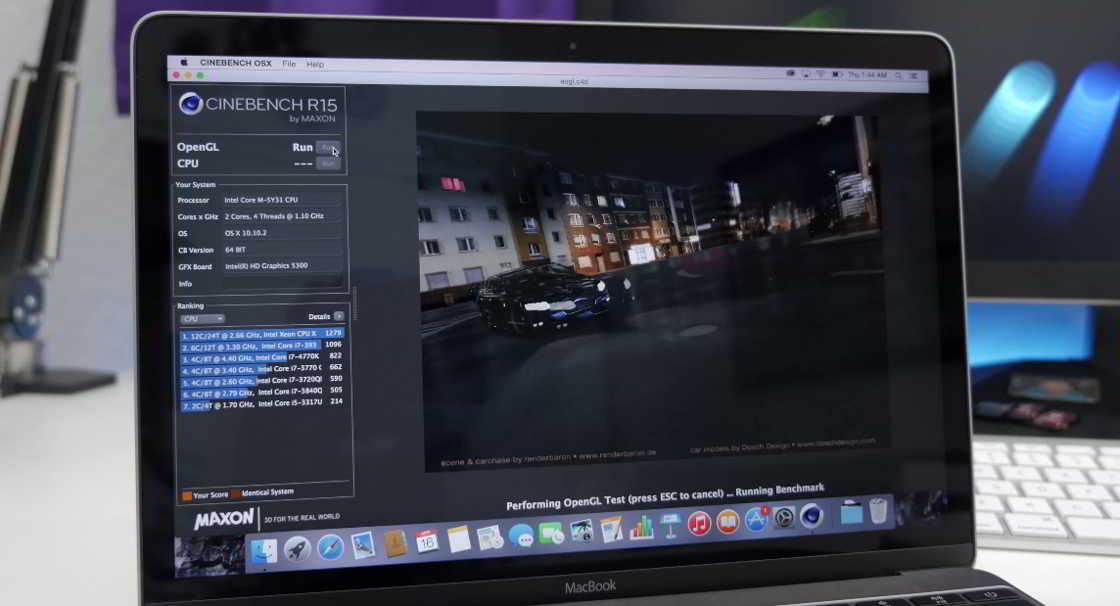
Task: Open Maps icon in Dock
Action: click(490, 537)
